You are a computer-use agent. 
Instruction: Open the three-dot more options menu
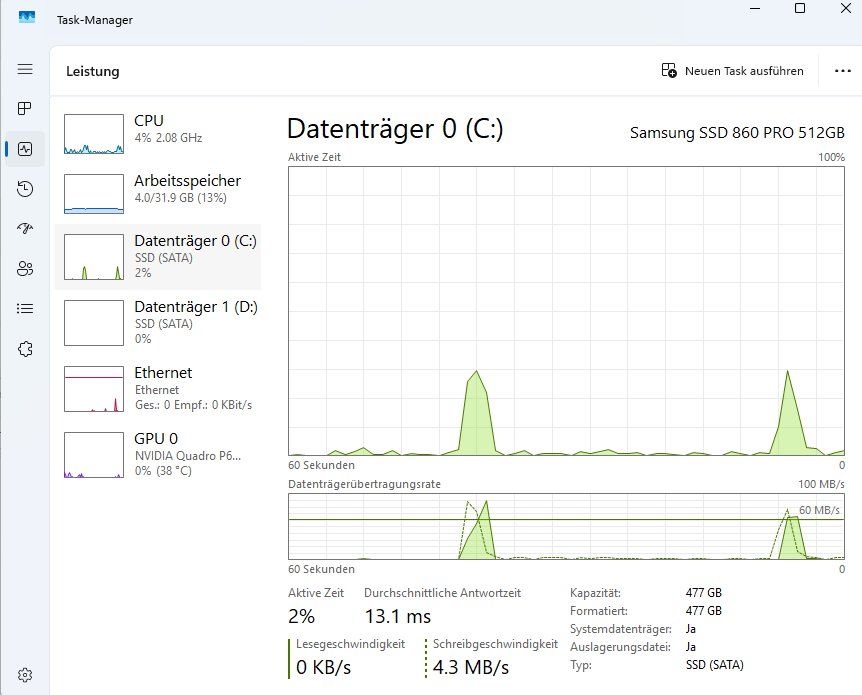[842, 71]
